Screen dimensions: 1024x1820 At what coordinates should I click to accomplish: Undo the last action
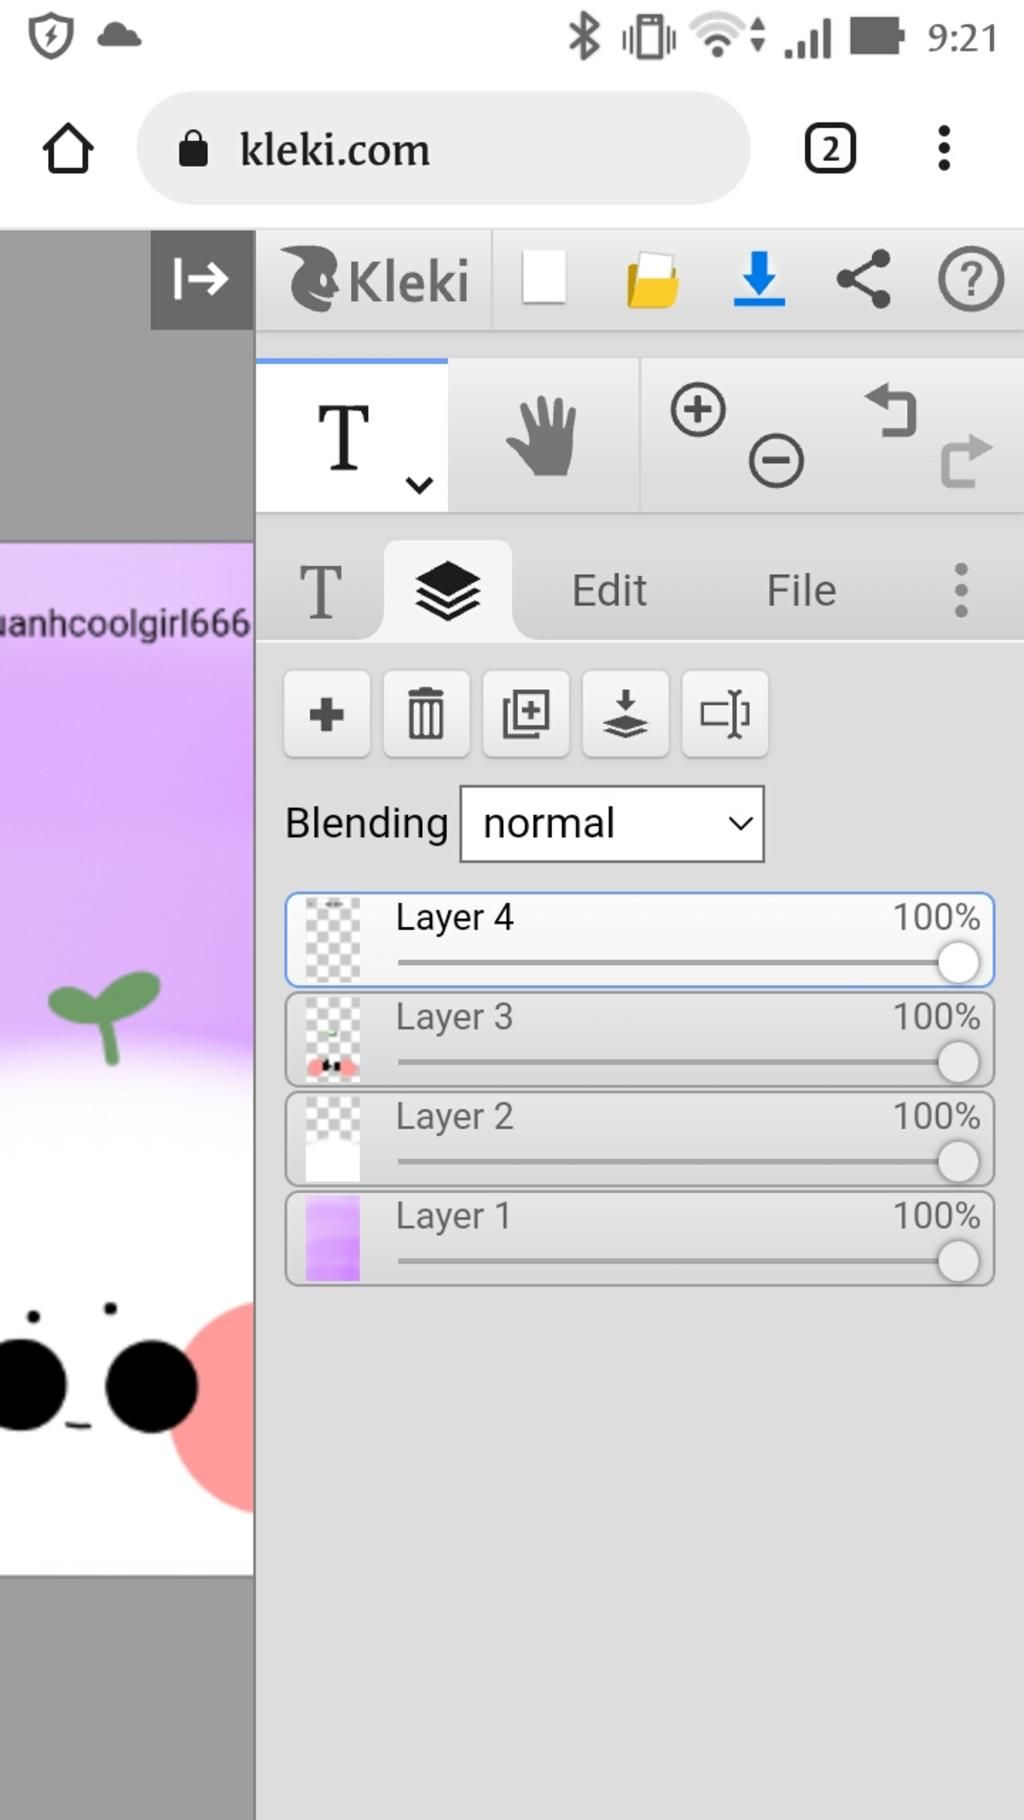click(x=891, y=410)
